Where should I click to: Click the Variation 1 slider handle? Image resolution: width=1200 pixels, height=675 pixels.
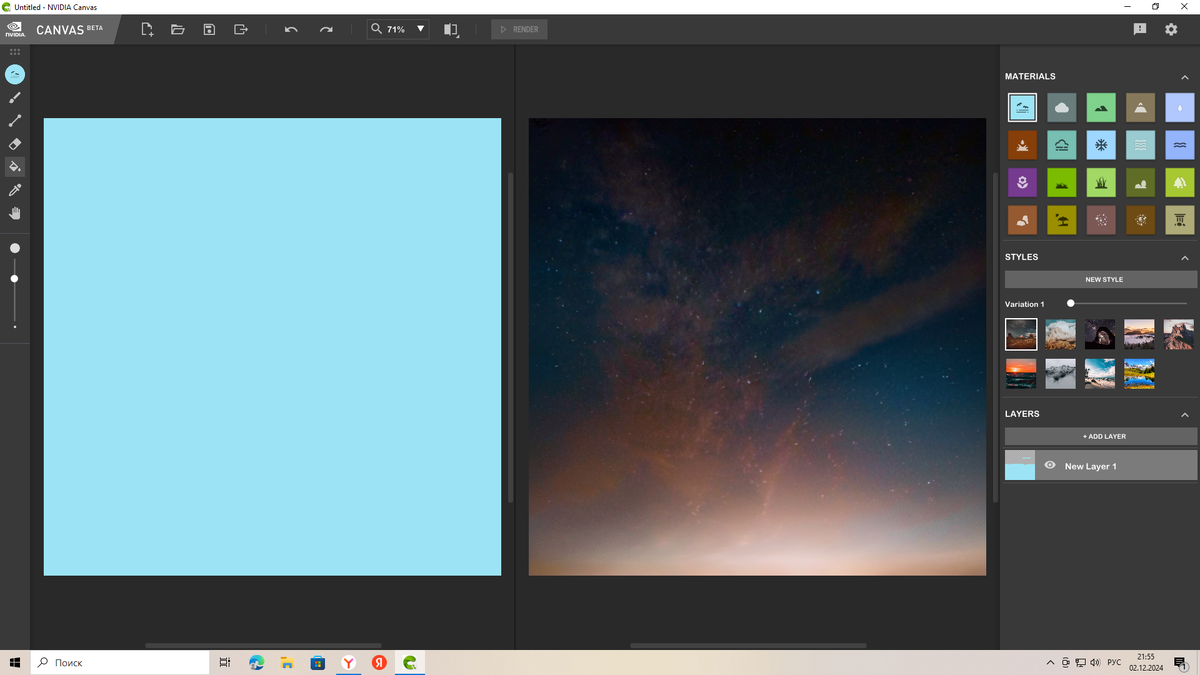pyautogui.click(x=1071, y=303)
